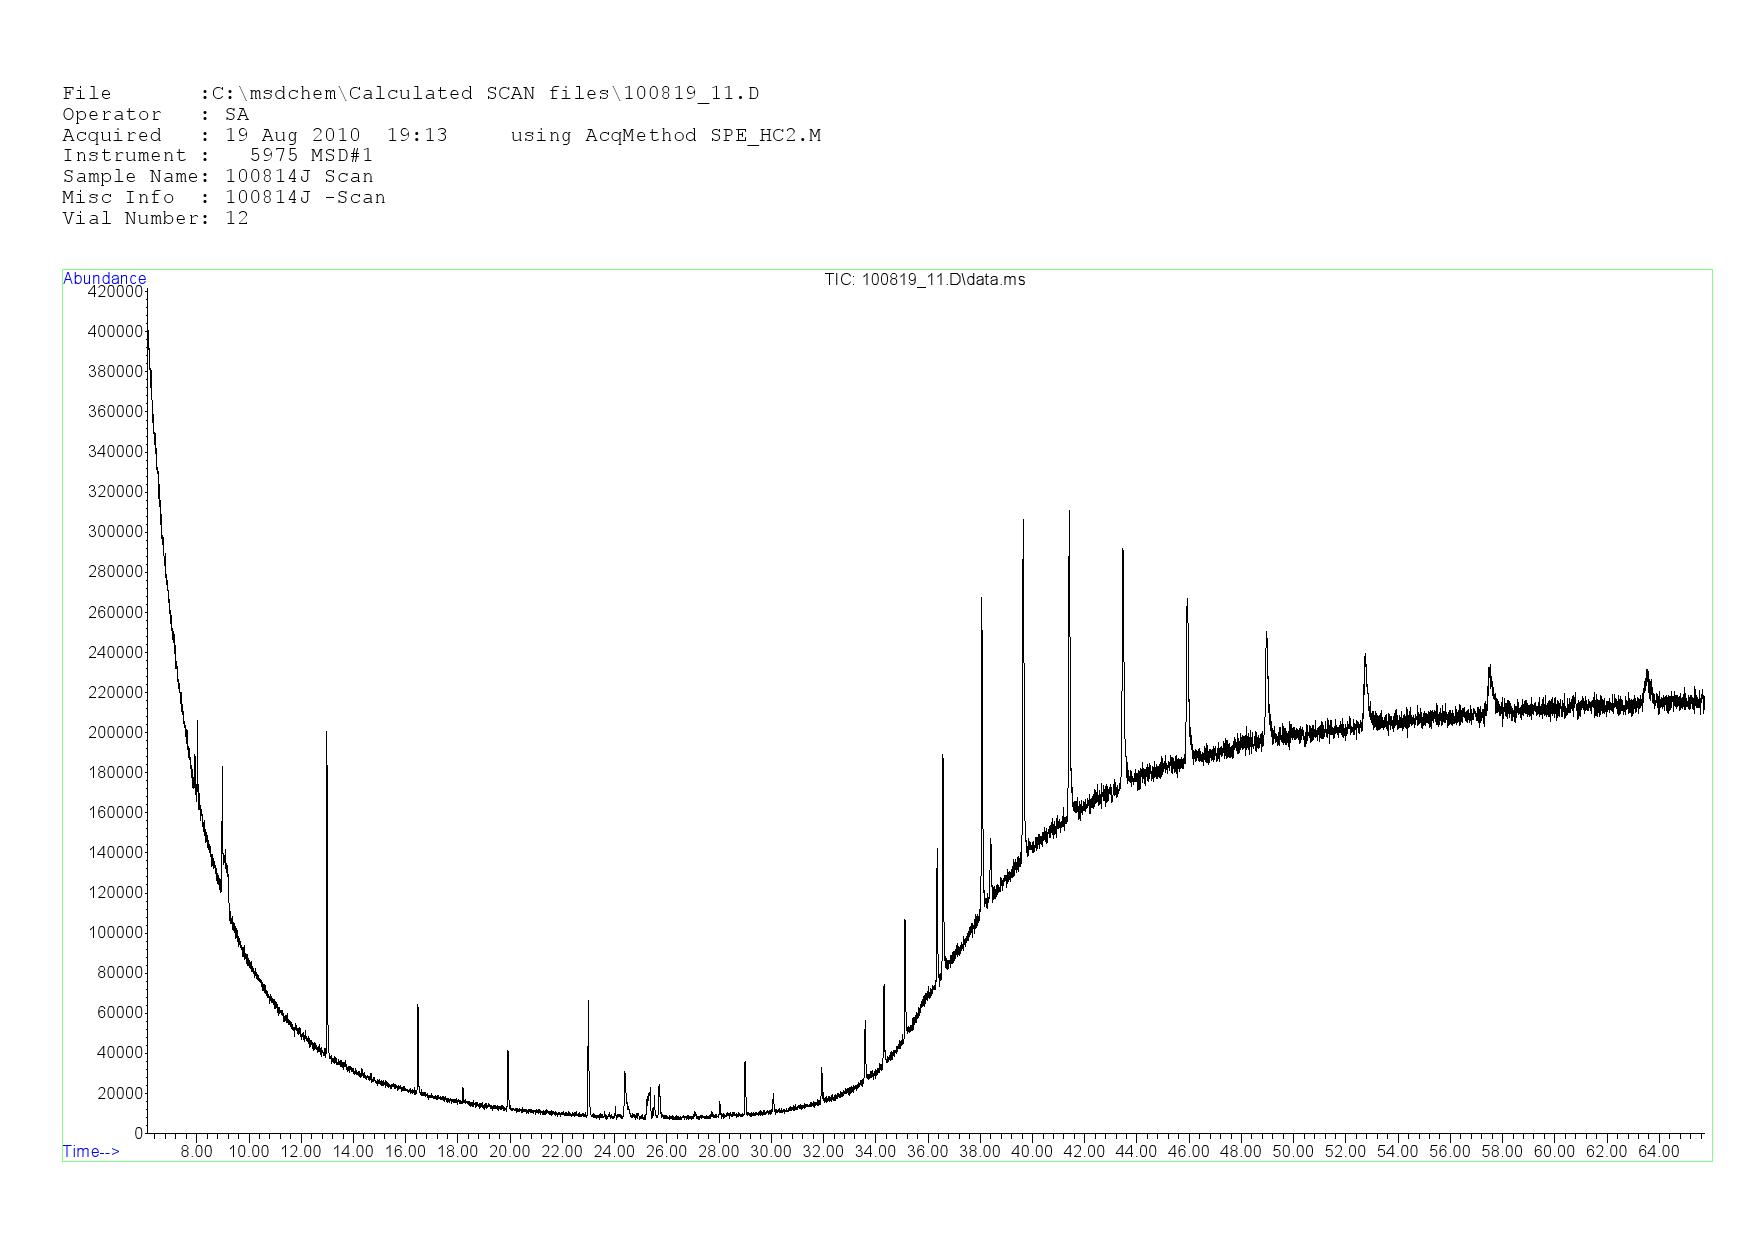Select the Operator SA text line
Viewport: 1754px width, 1240px height.
155,114
